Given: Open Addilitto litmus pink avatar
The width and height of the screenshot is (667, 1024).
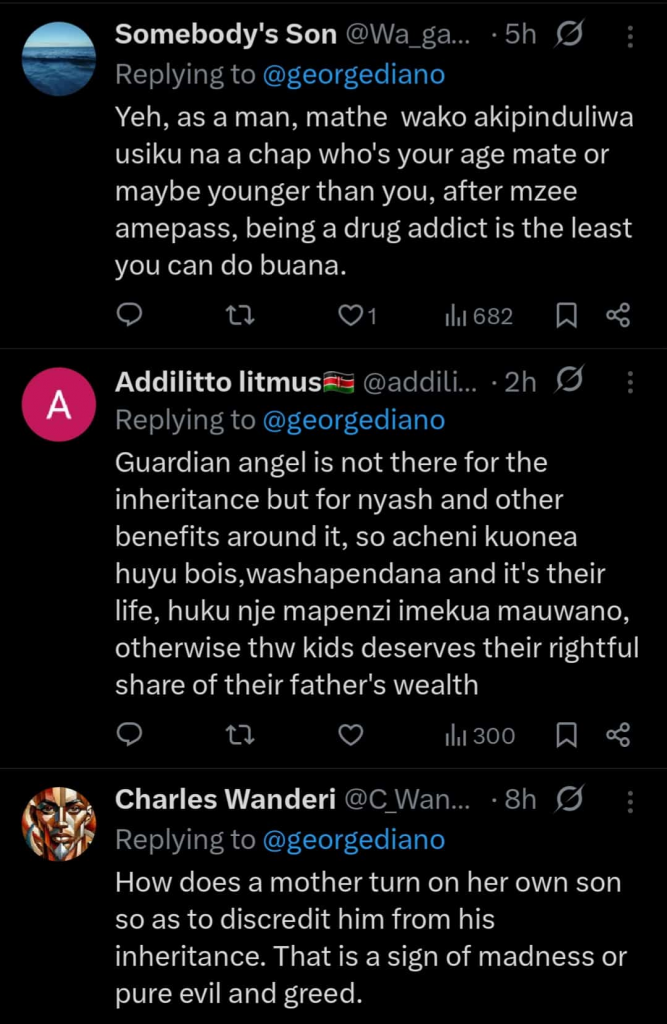Looking at the screenshot, I should (59, 404).
